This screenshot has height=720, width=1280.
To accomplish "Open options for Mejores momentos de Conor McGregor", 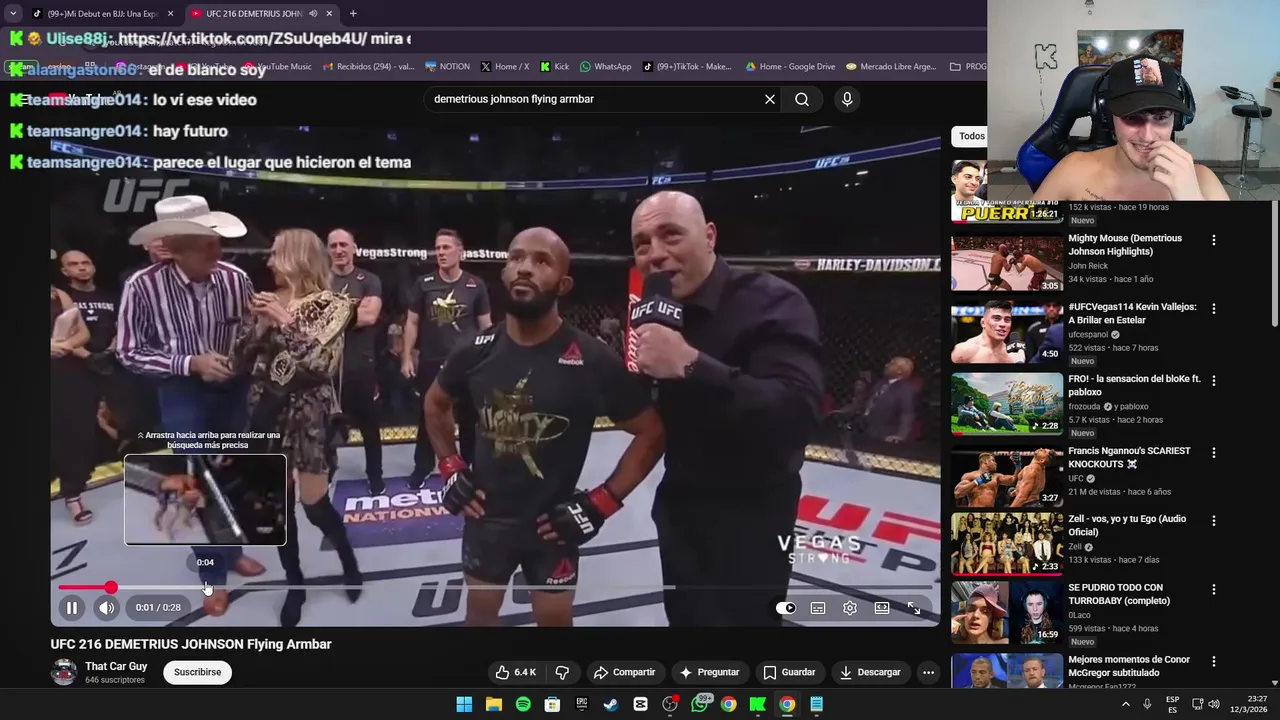I will click(1214, 662).
